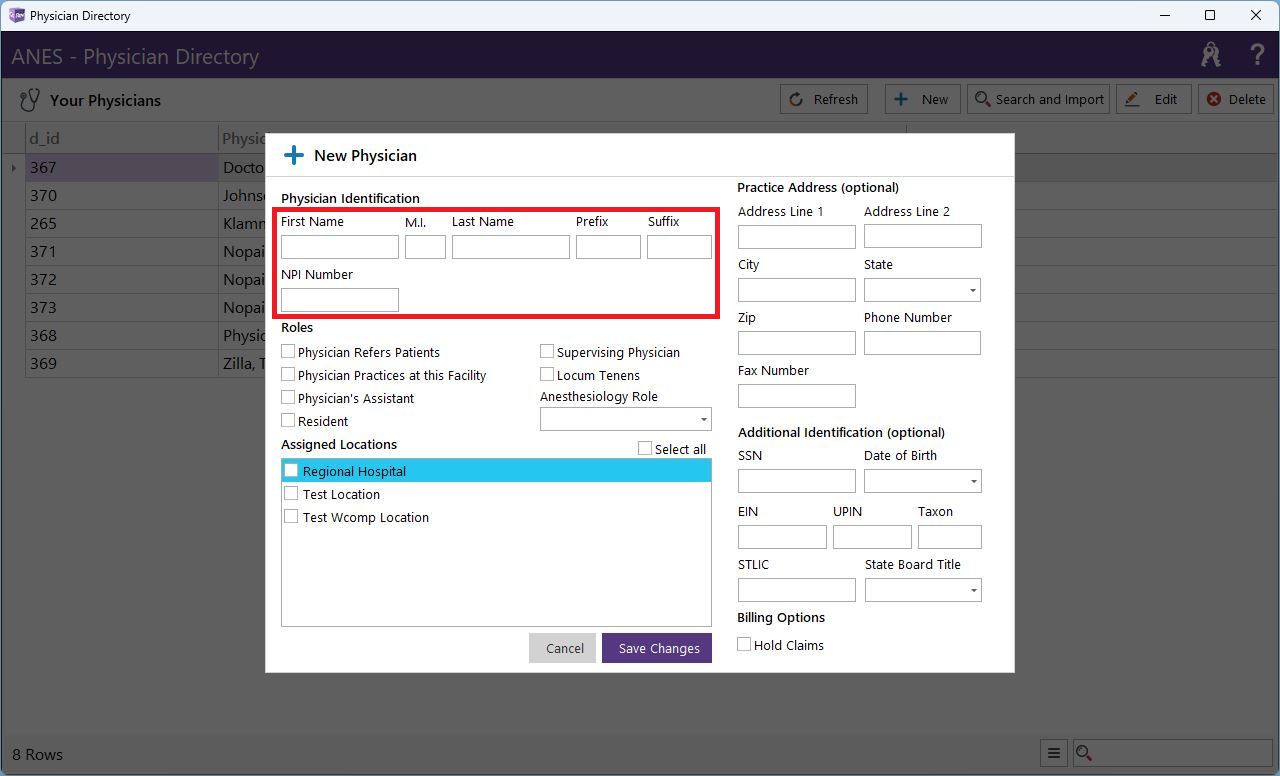Click the Zip field
1280x776 pixels.
click(x=797, y=343)
